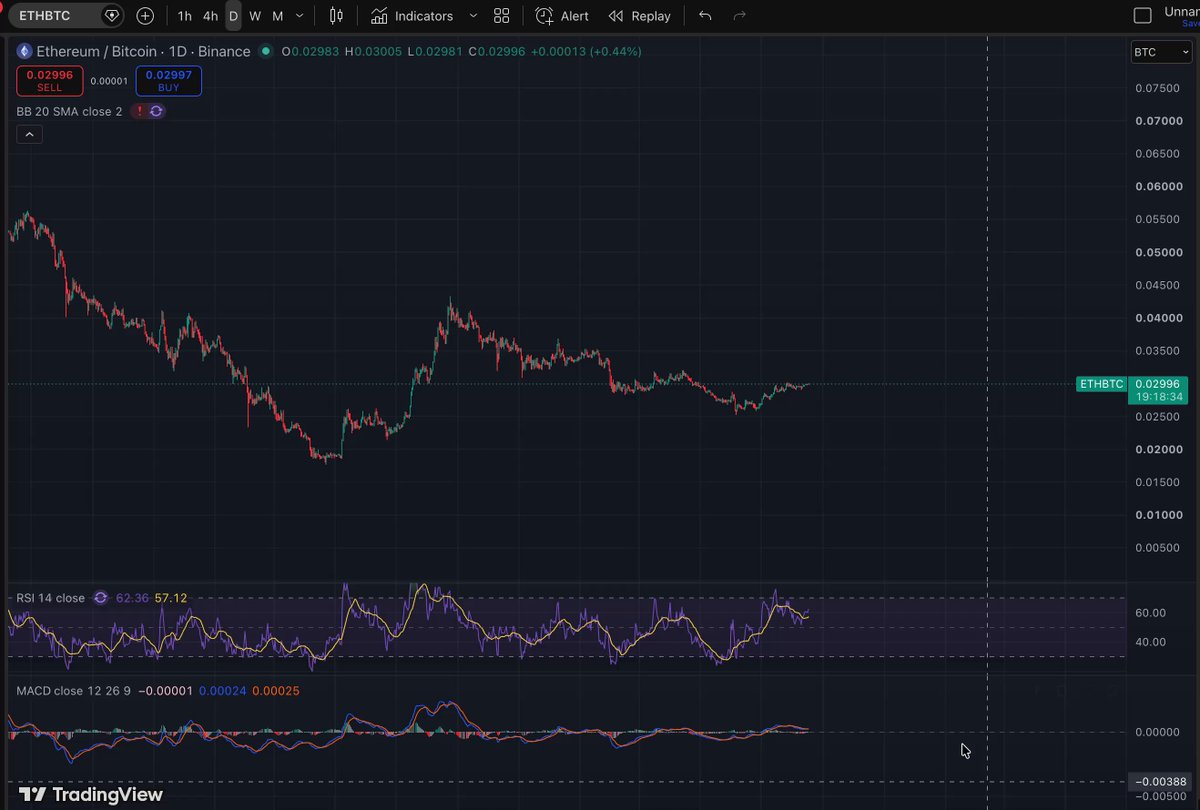The image size is (1200, 810).
Task: Click the purple BB indicator refresh icon
Action: click(156, 111)
